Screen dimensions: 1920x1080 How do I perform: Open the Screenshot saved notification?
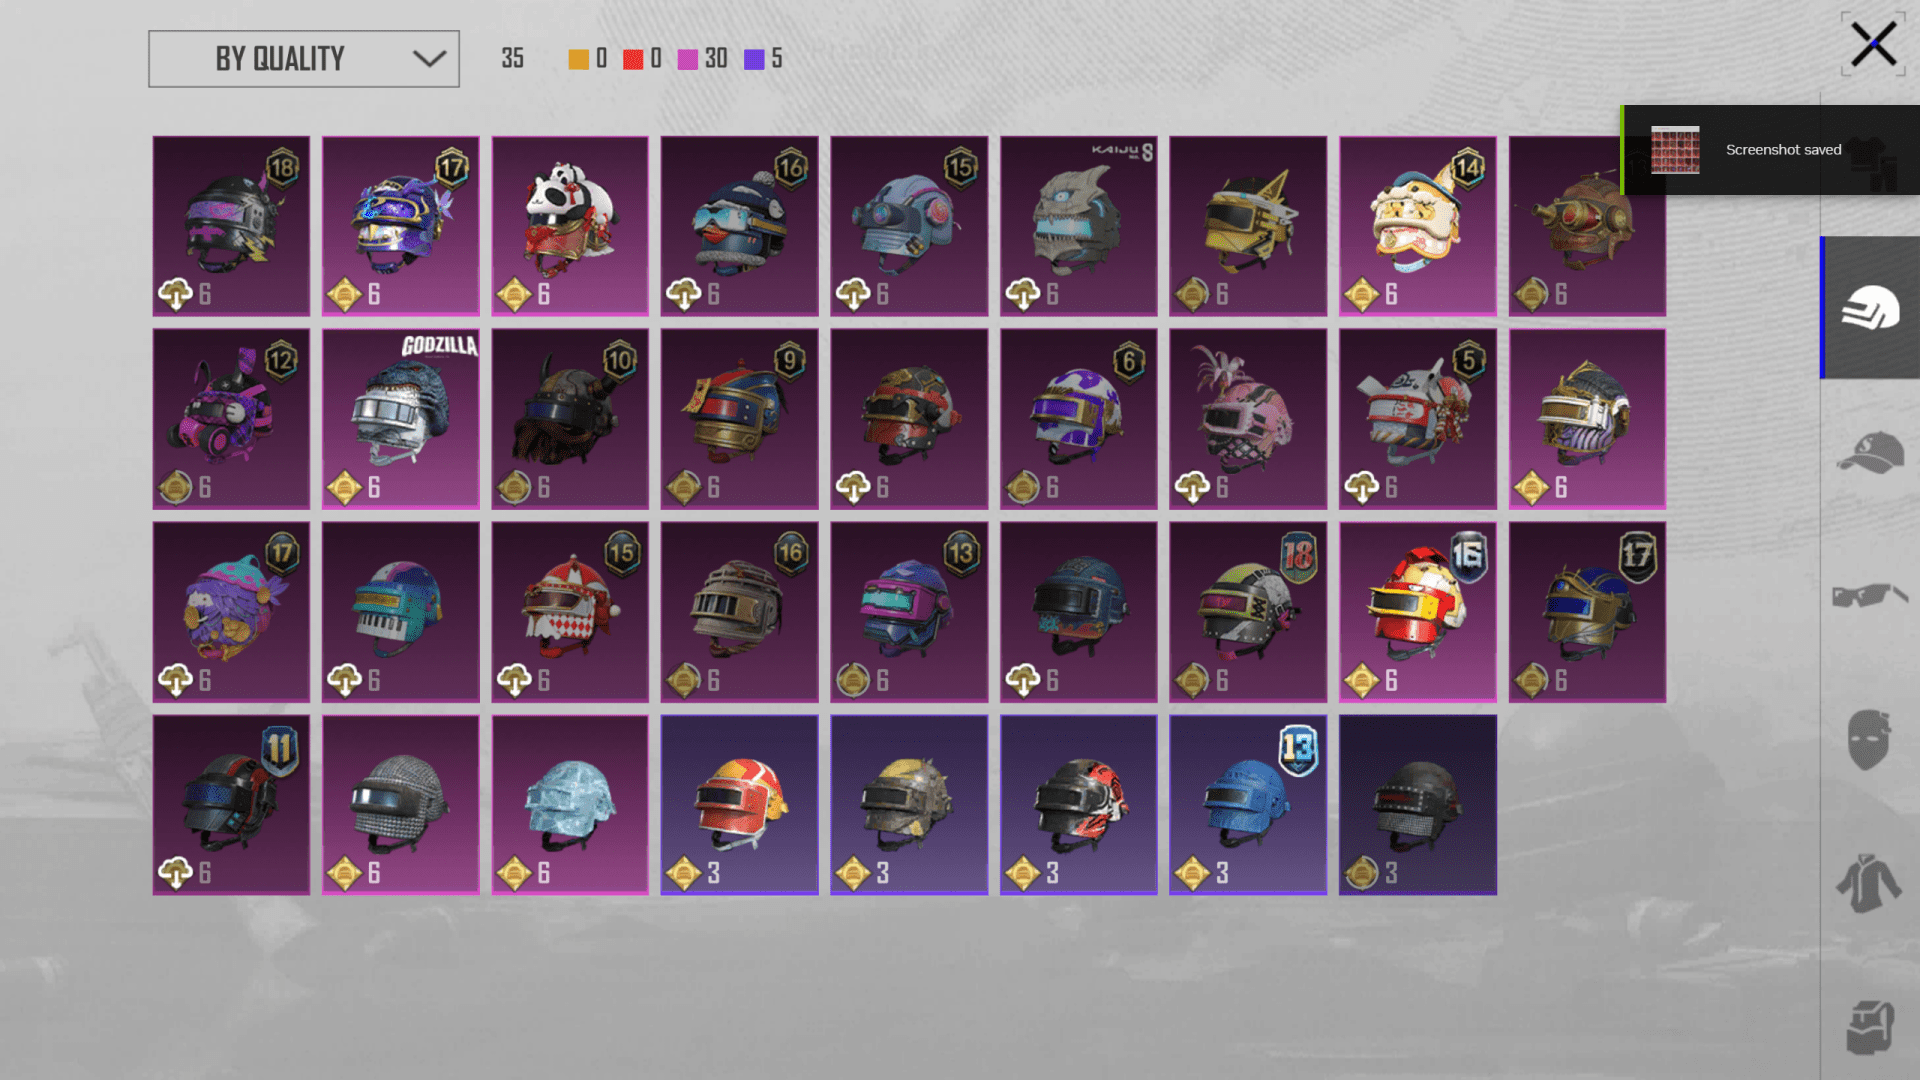pyautogui.click(x=1770, y=150)
